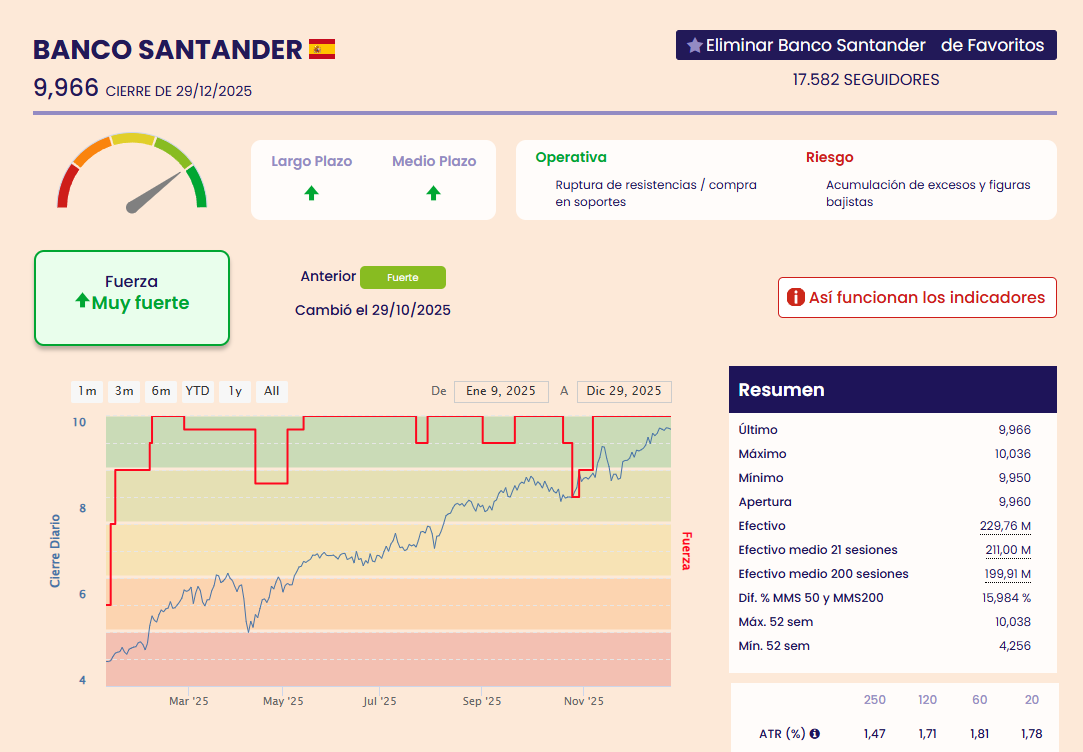Select the 3m chart range

[x=124, y=391]
